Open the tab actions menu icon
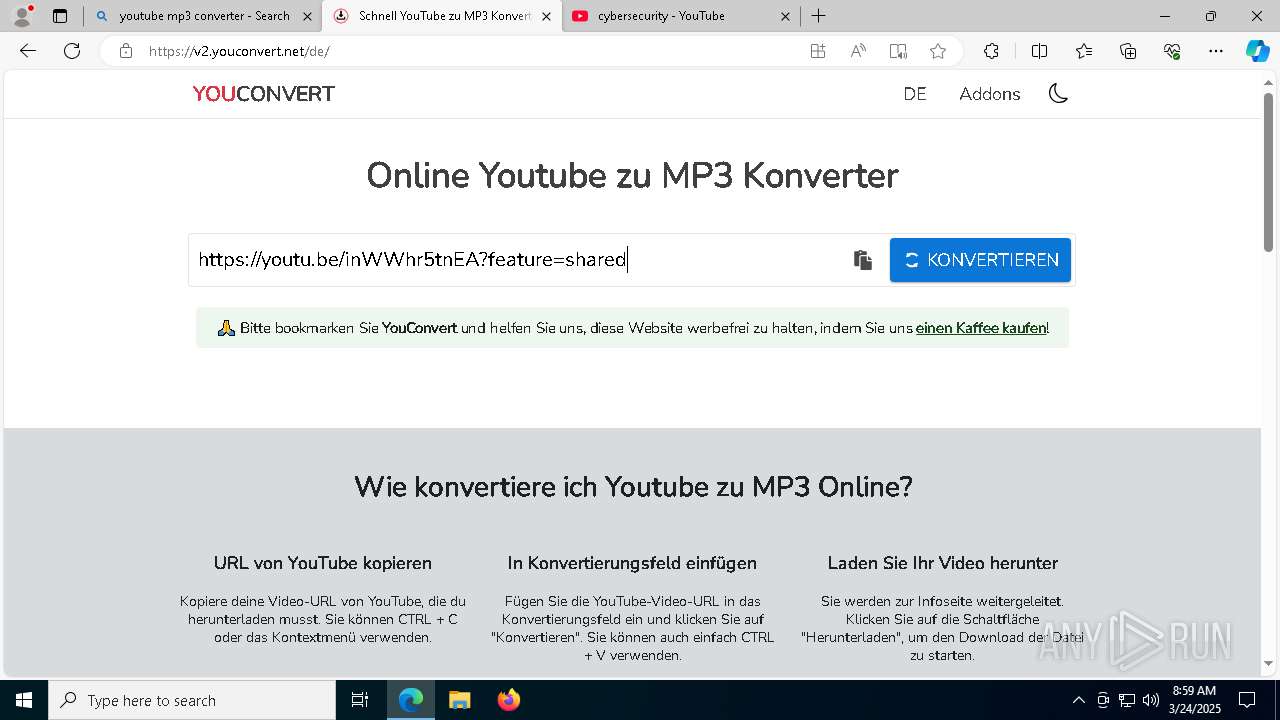Viewport: 1280px width, 720px height. coord(60,16)
